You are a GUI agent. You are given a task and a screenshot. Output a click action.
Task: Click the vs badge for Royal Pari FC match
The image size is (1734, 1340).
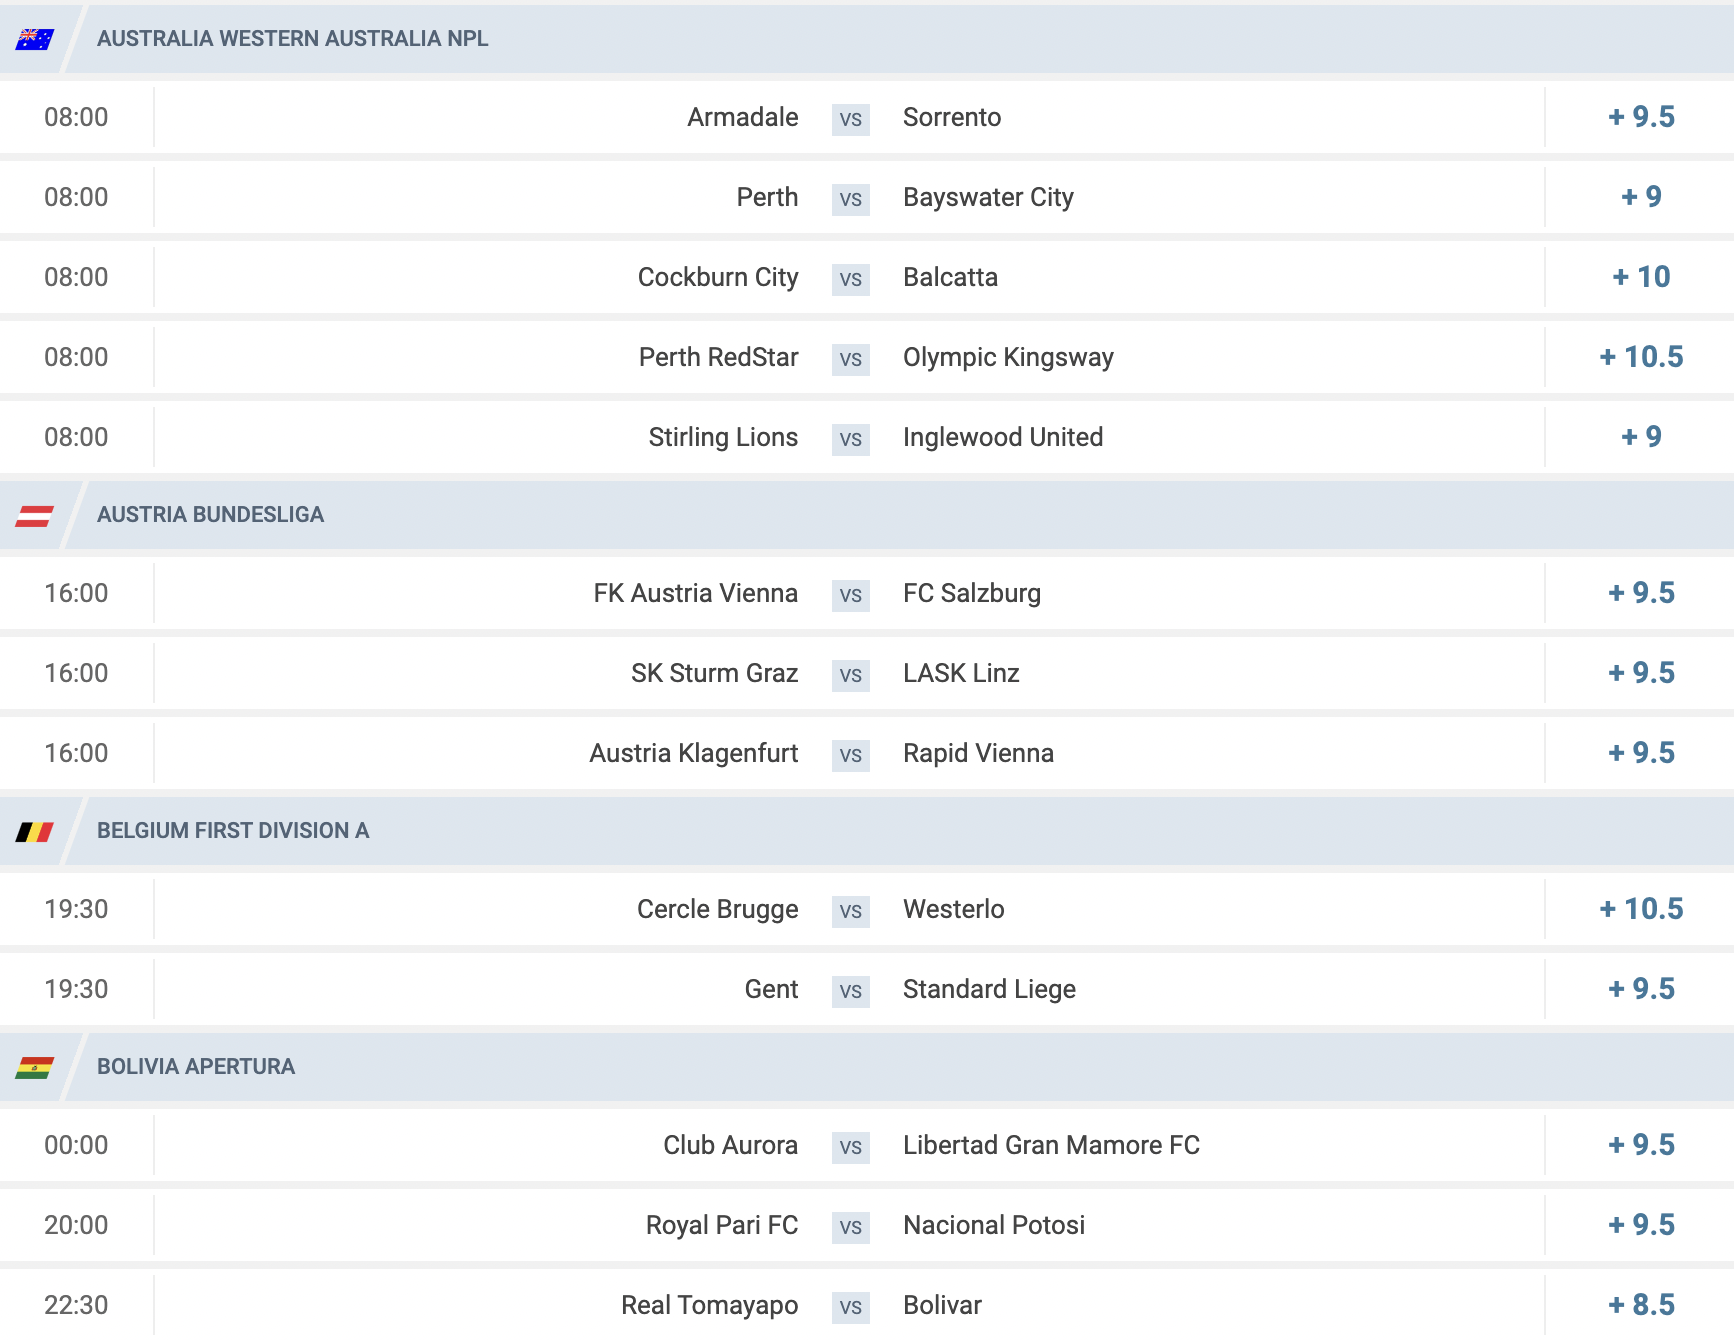coord(851,1227)
